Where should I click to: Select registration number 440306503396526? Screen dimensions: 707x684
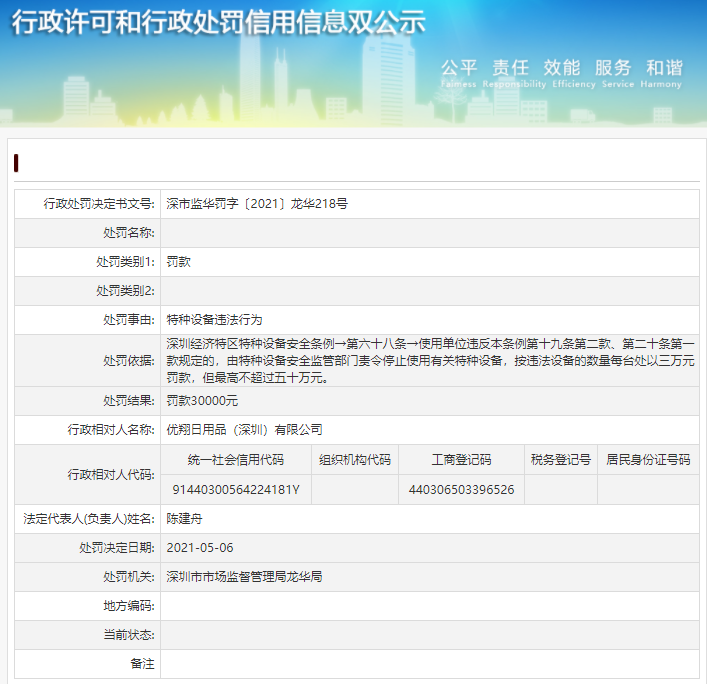coord(461,489)
